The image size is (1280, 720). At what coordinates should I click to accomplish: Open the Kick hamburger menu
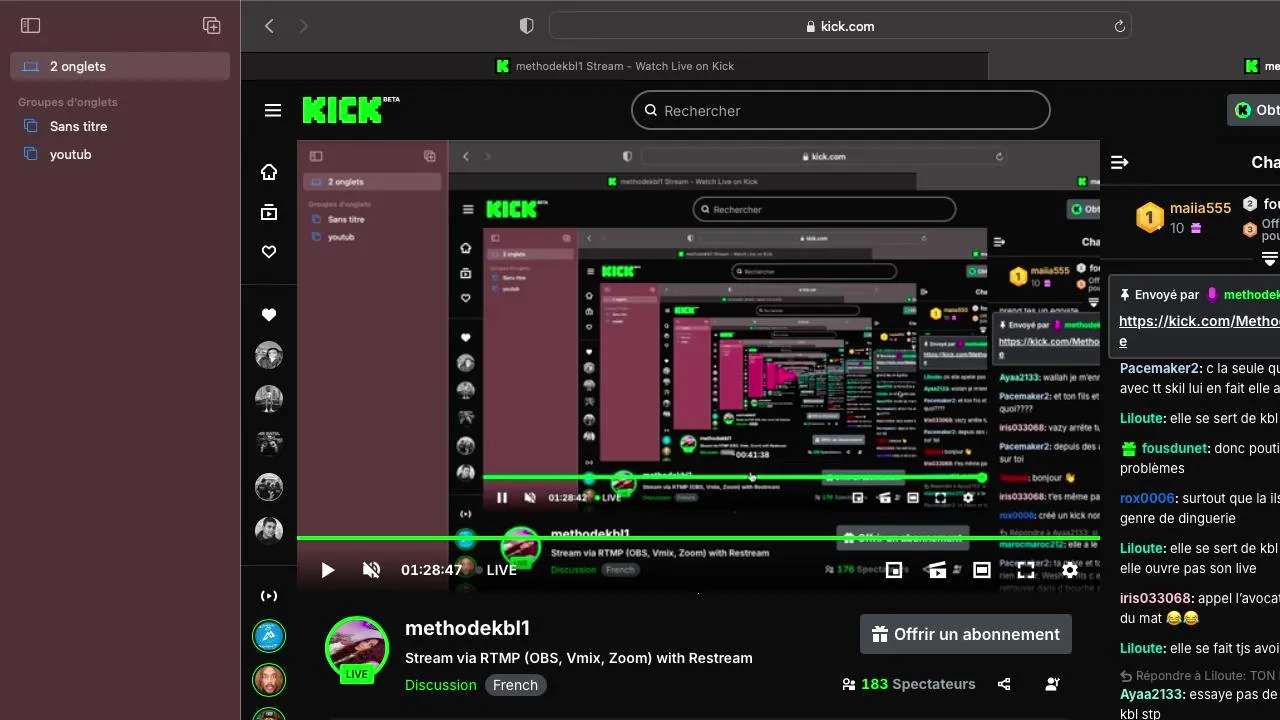coord(273,111)
